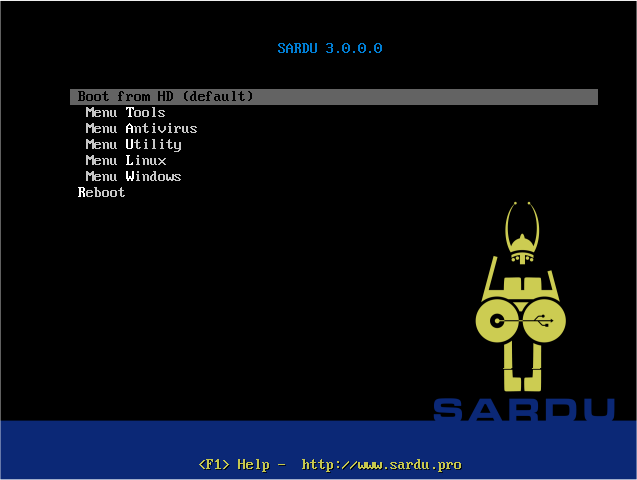Click the SARDU 3.0.0.0 title text

[x=330, y=48]
